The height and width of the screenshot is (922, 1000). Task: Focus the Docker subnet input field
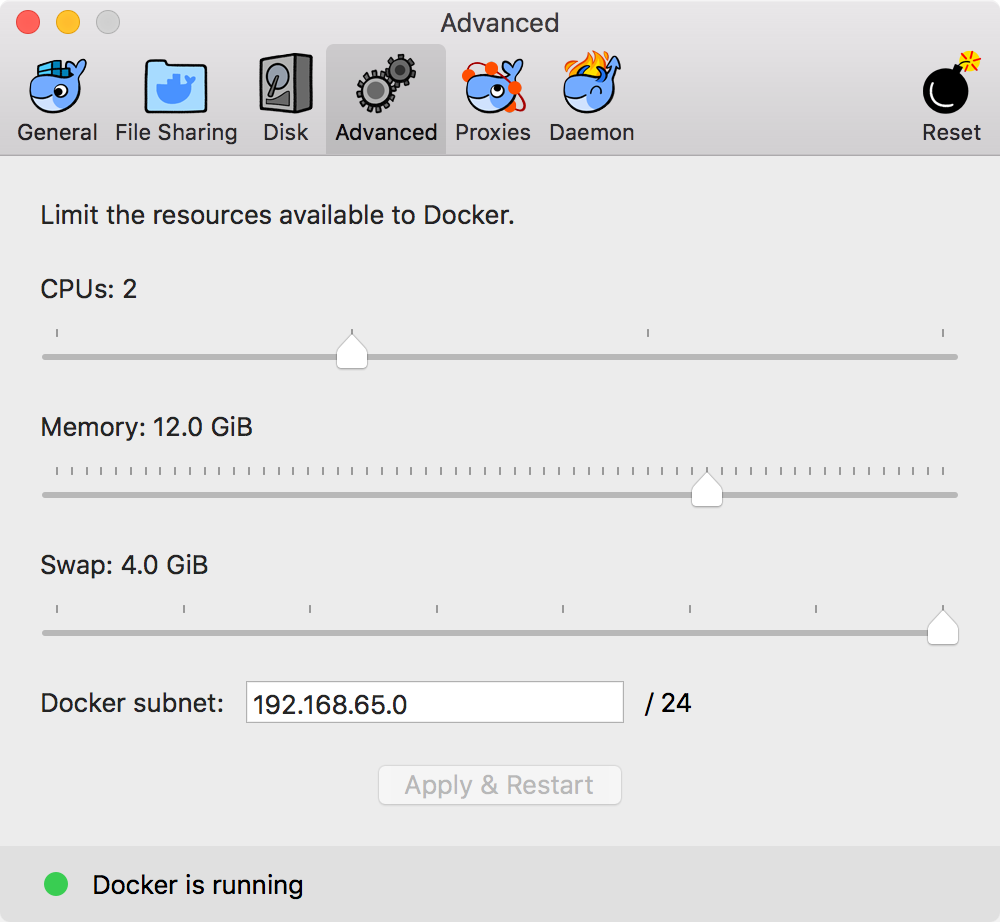click(435, 703)
